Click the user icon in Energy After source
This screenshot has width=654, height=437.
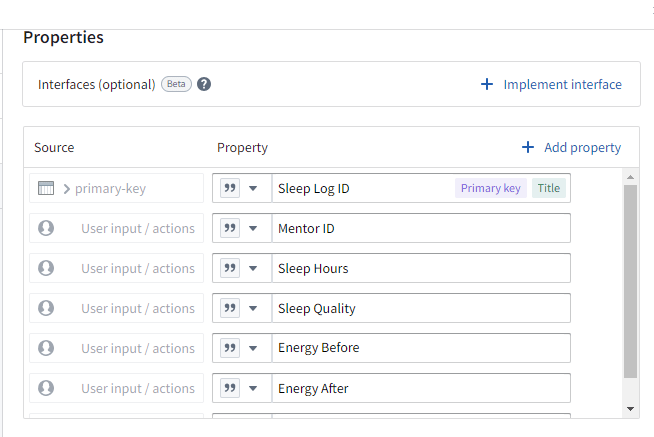(46, 388)
